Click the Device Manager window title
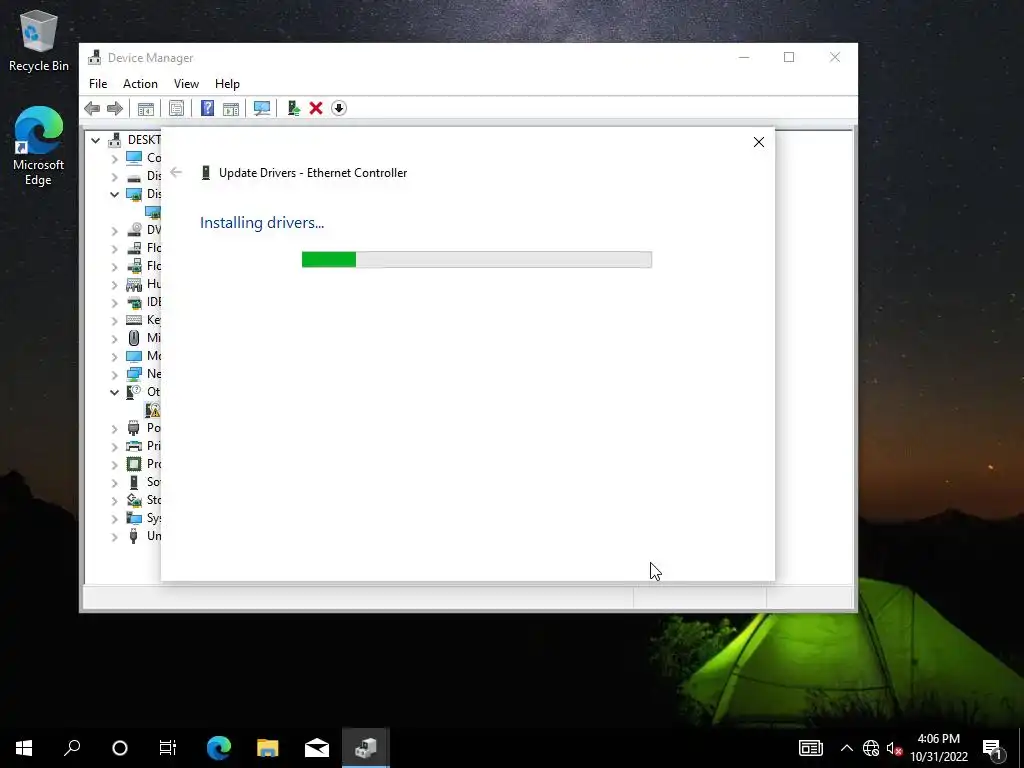Image resolution: width=1024 pixels, height=768 pixels. click(150, 58)
